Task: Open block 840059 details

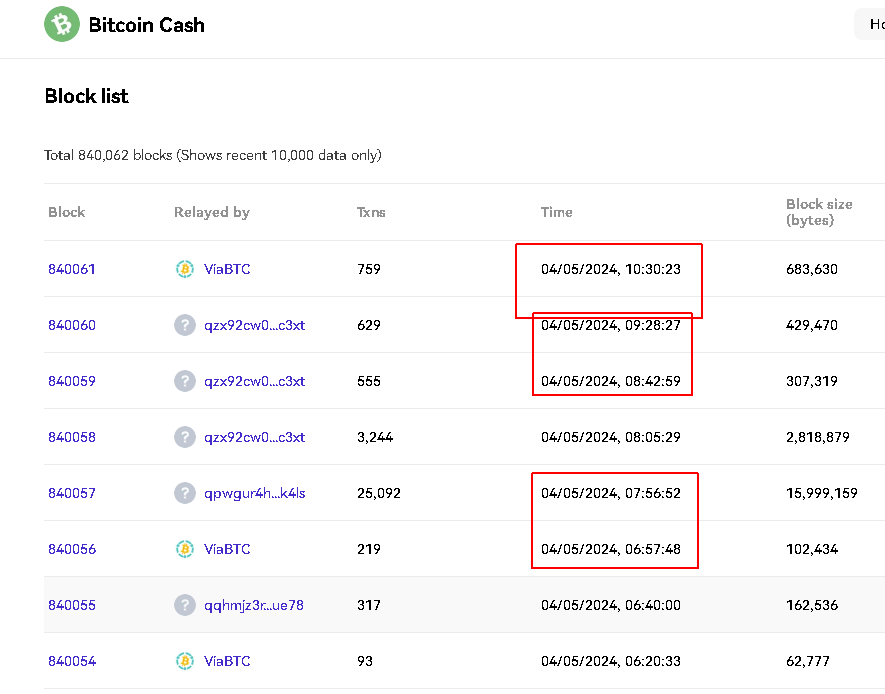Action: pos(72,381)
